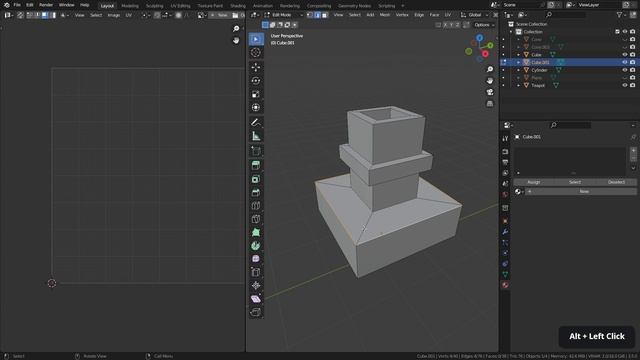Image resolution: width=640 pixels, height=360 pixels.
Task: Open the Global transform orientation dropdown
Action: click(475, 15)
